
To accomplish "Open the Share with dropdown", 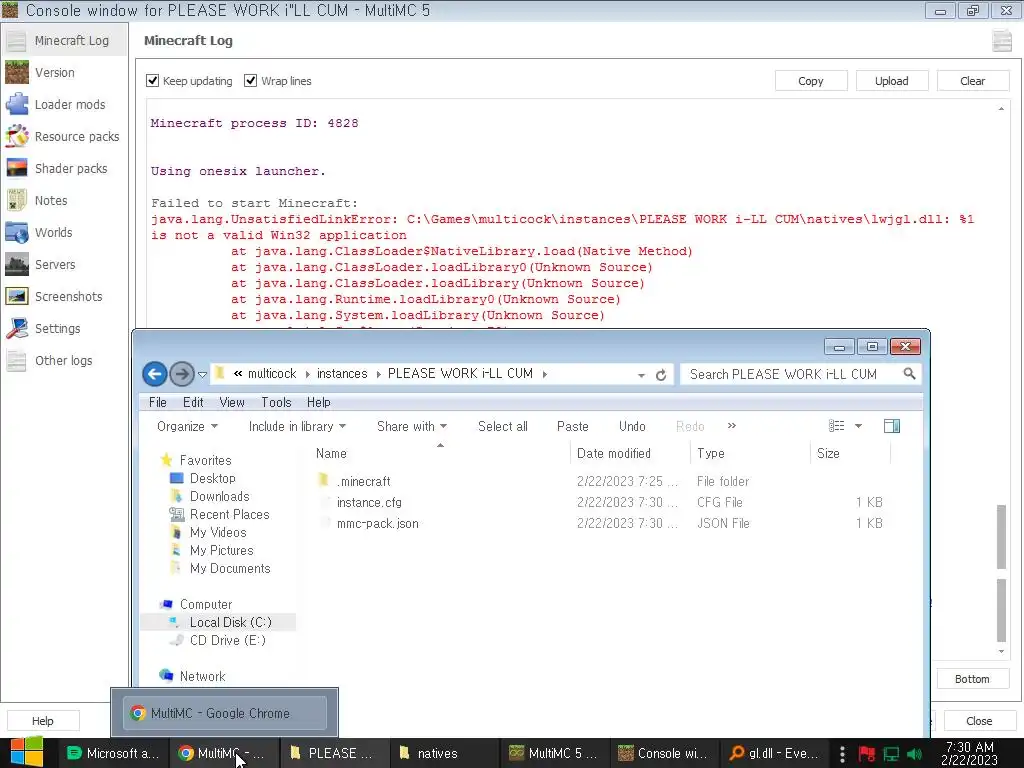I will (x=412, y=426).
